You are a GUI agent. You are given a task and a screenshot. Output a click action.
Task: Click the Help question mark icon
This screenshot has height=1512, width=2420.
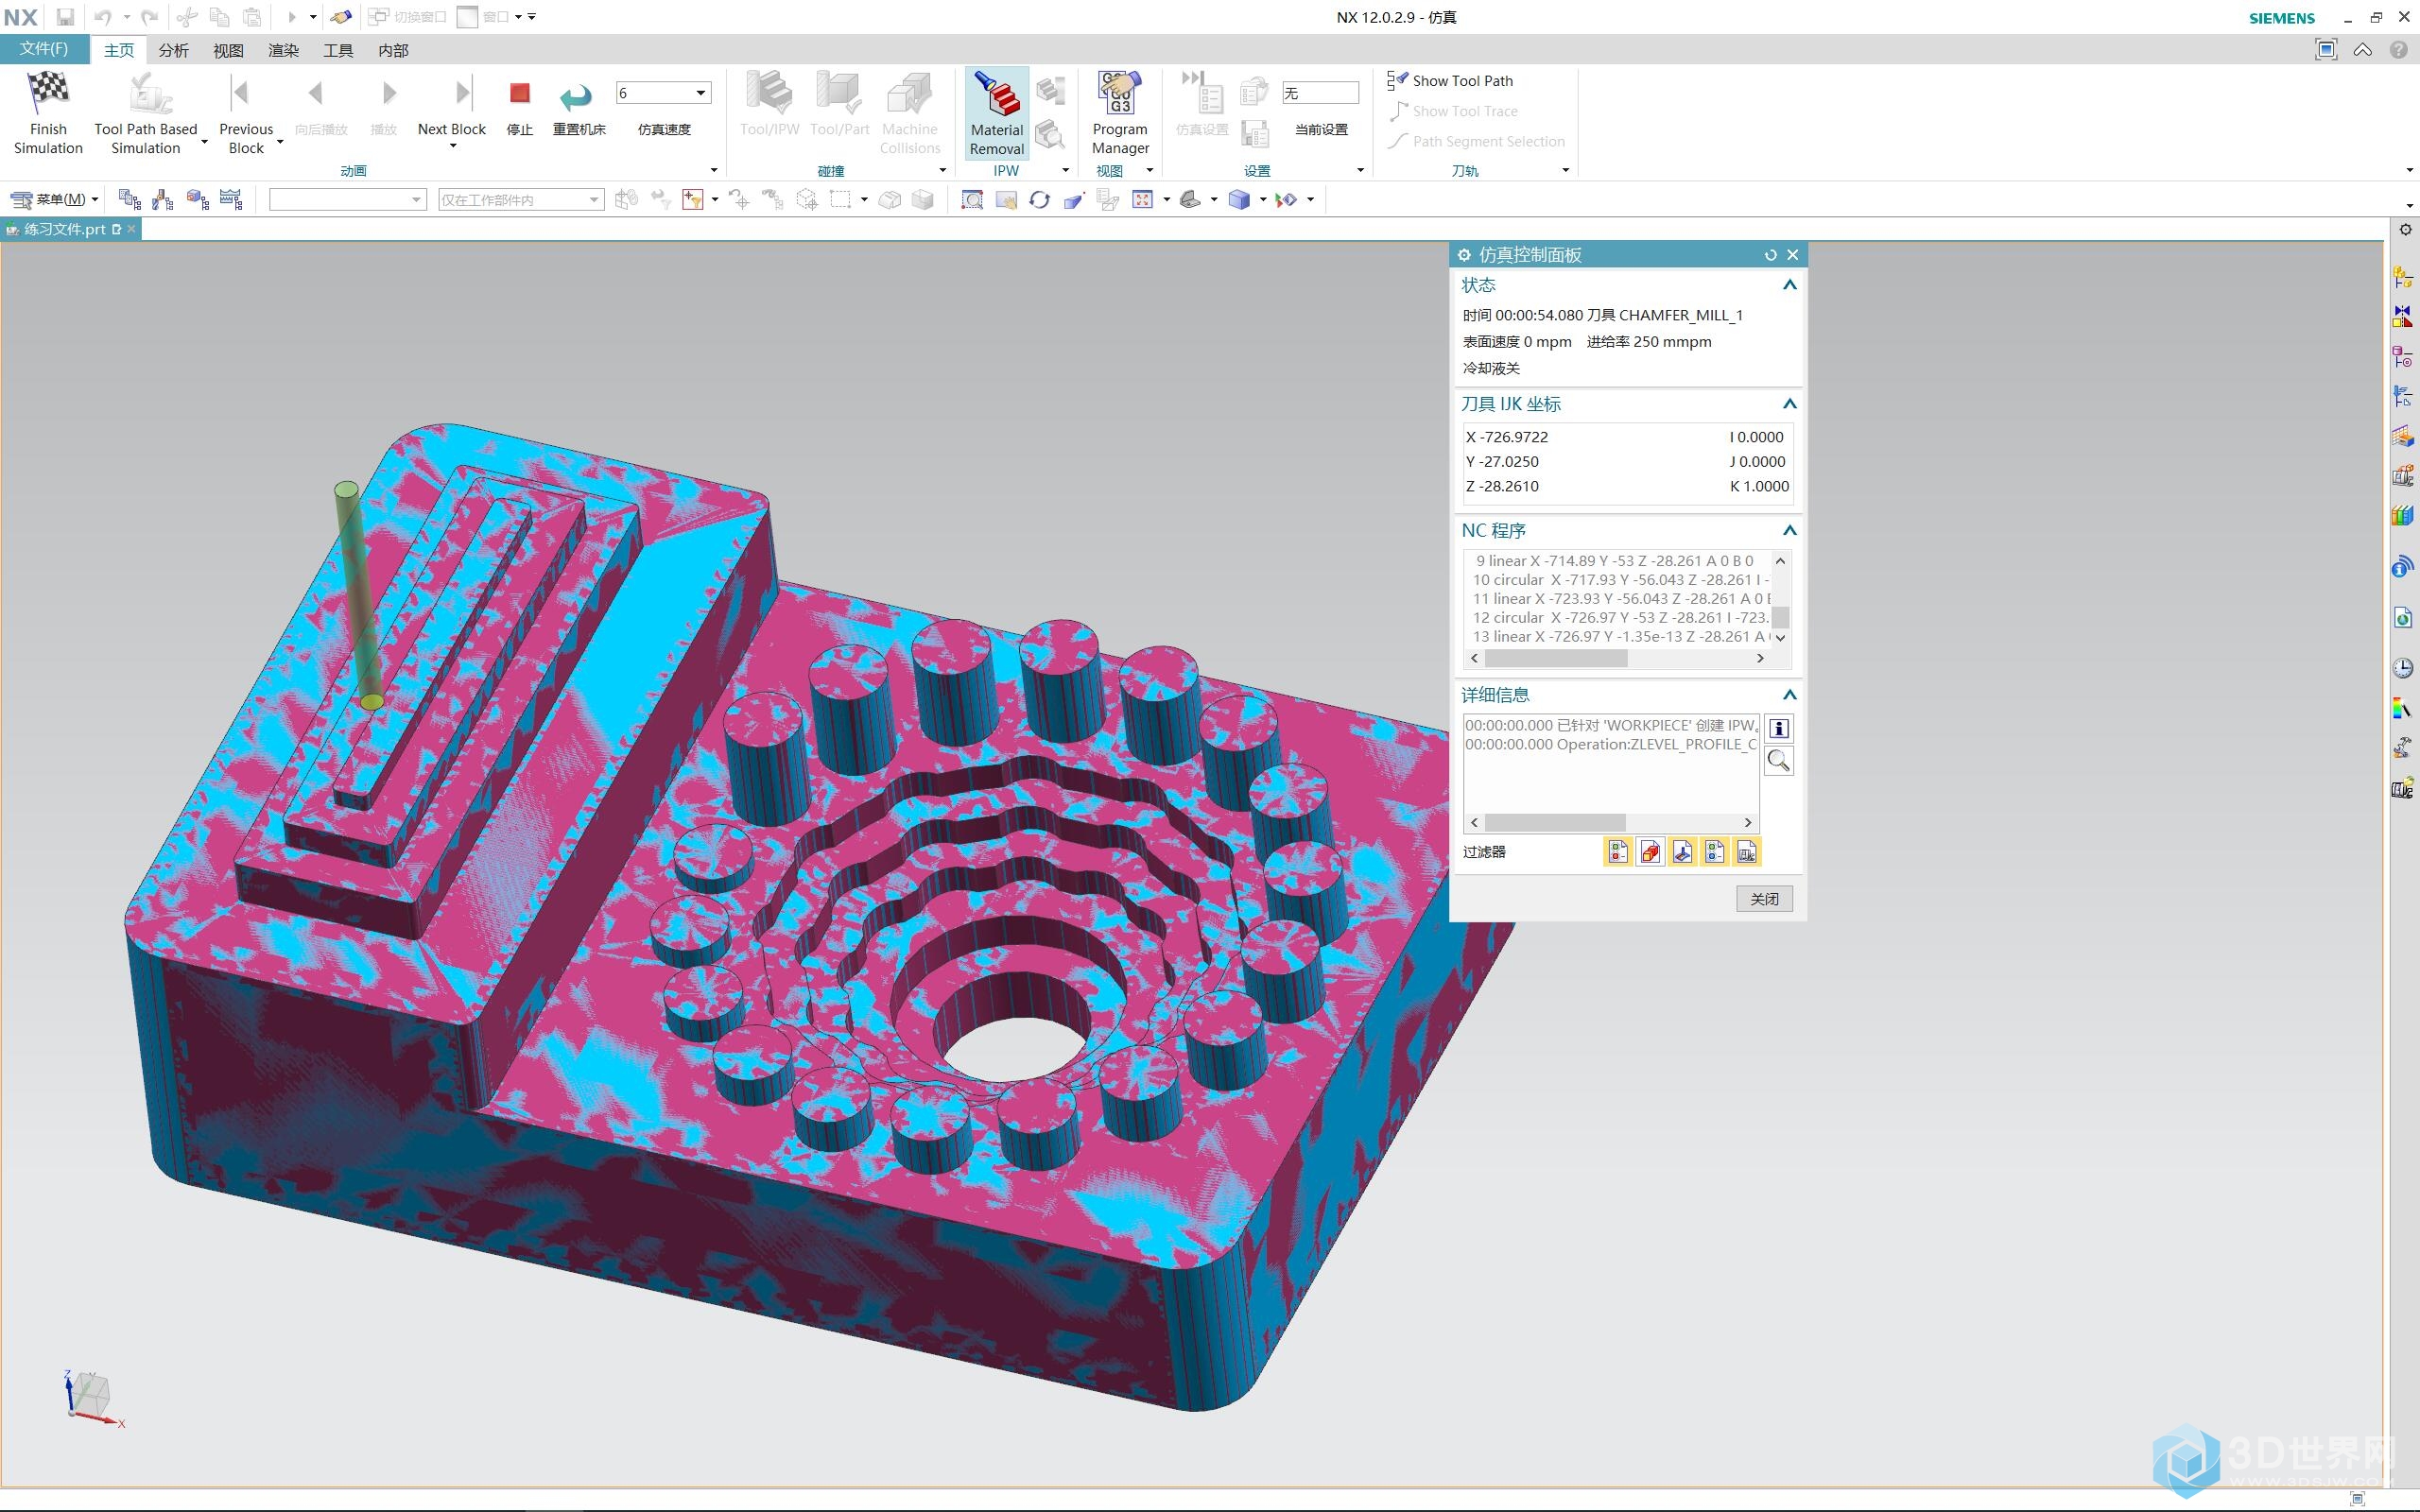2398,49
